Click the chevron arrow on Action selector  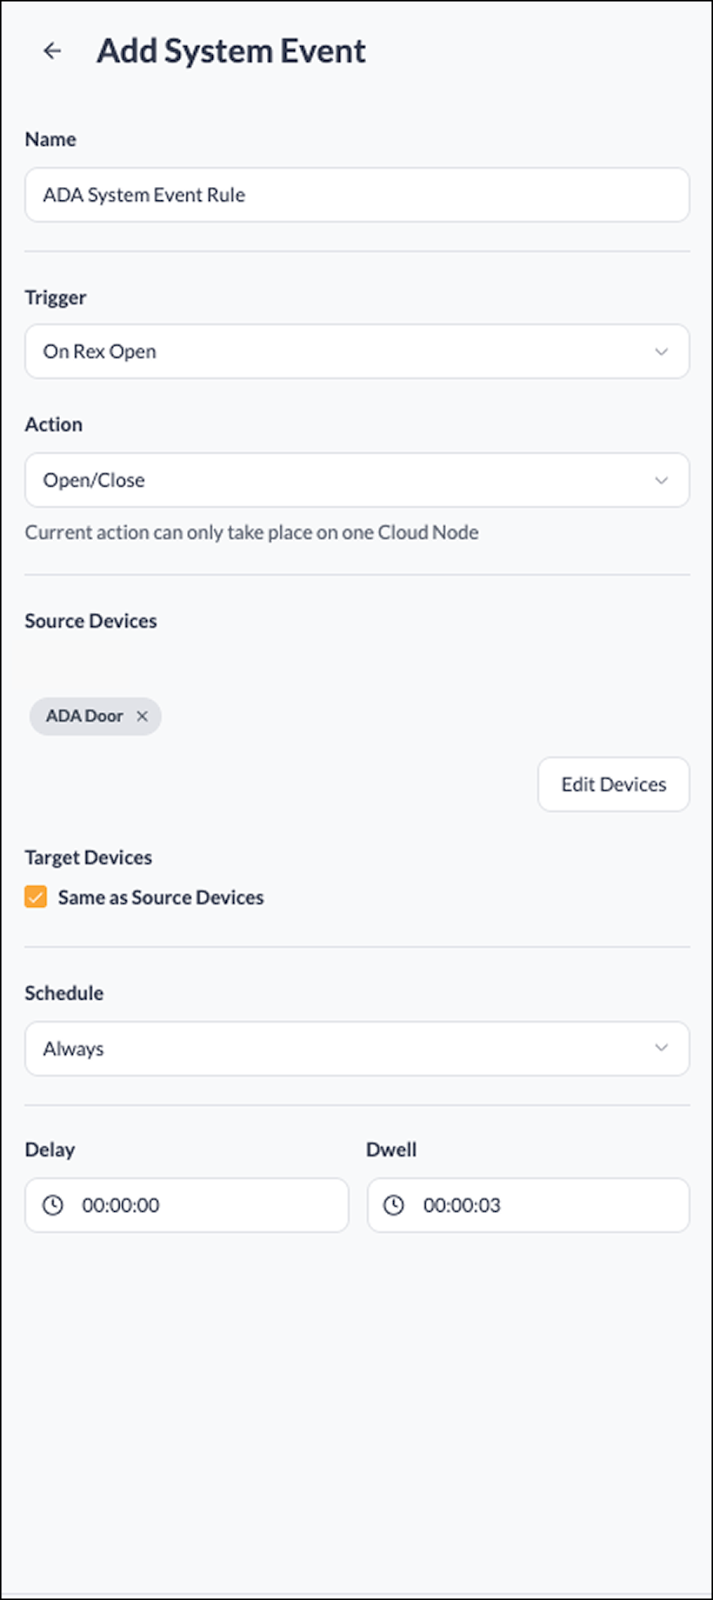pyautogui.click(x=661, y=480)
